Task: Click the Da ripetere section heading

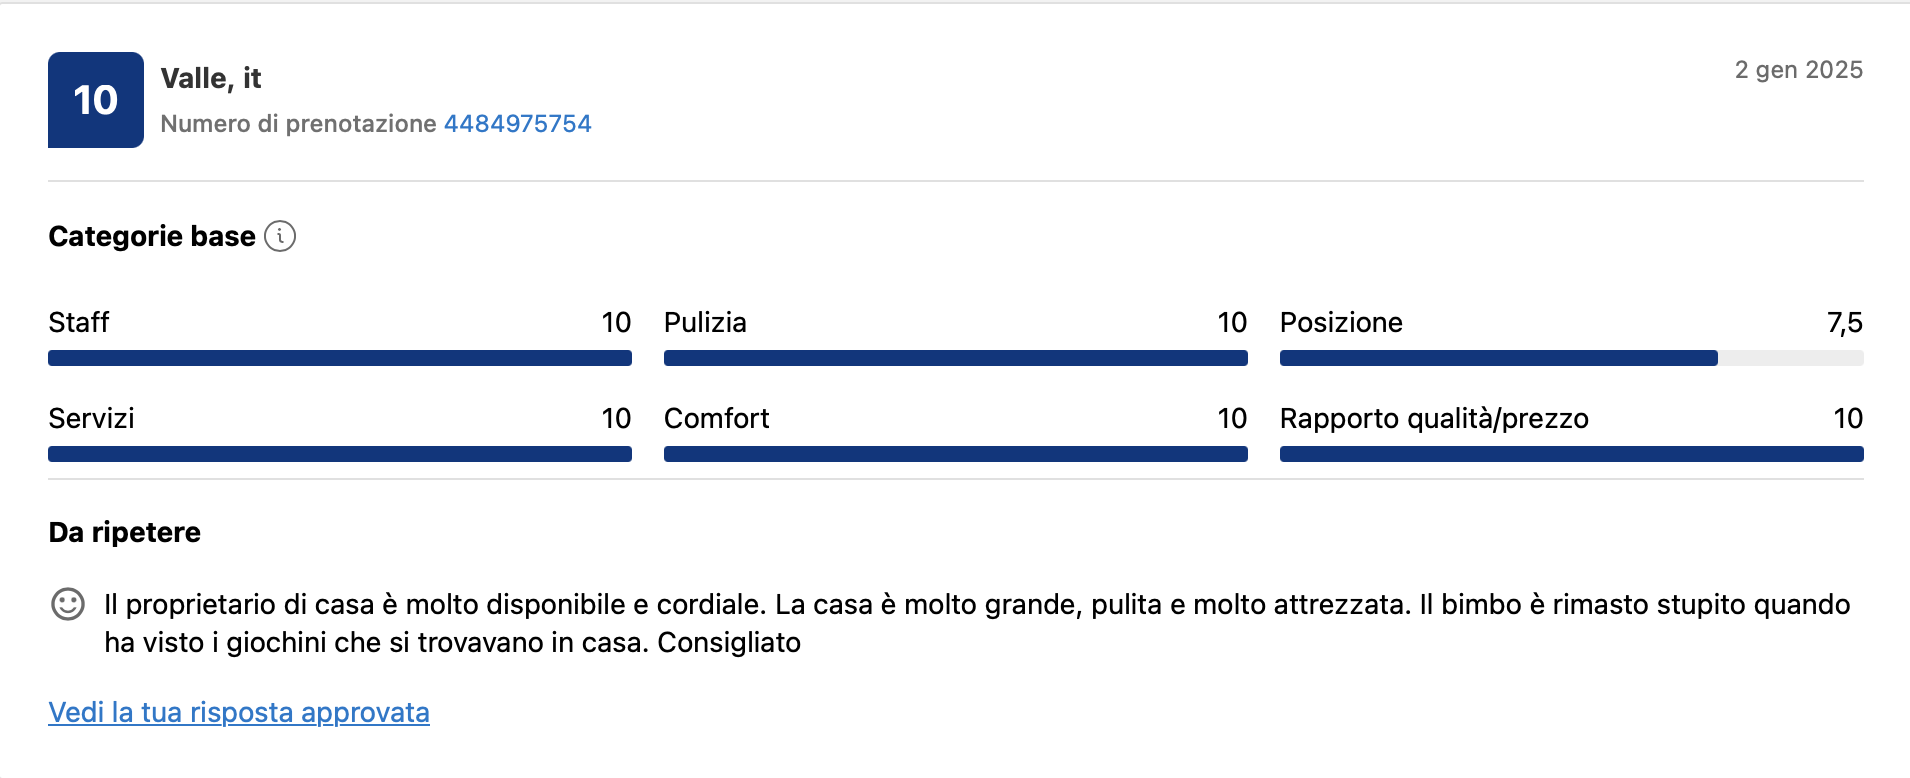Action: click(124, 532)
